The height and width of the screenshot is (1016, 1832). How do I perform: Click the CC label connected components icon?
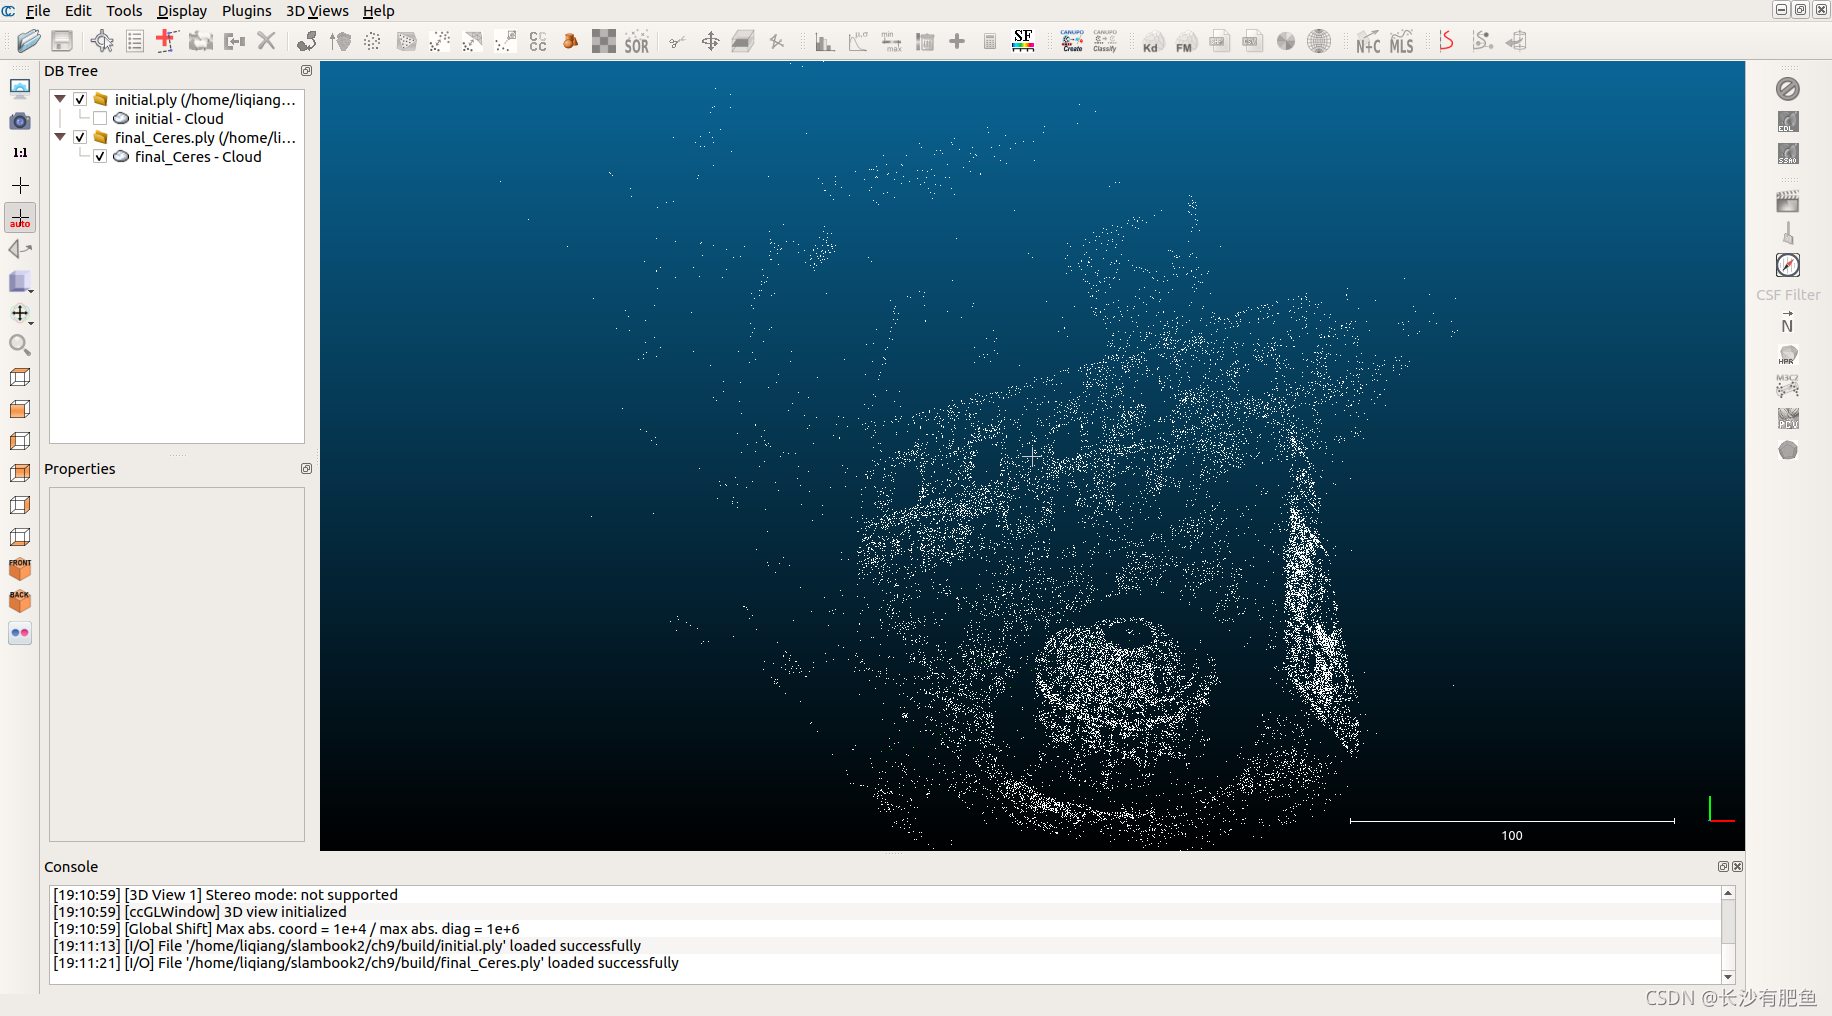[538, 41]
